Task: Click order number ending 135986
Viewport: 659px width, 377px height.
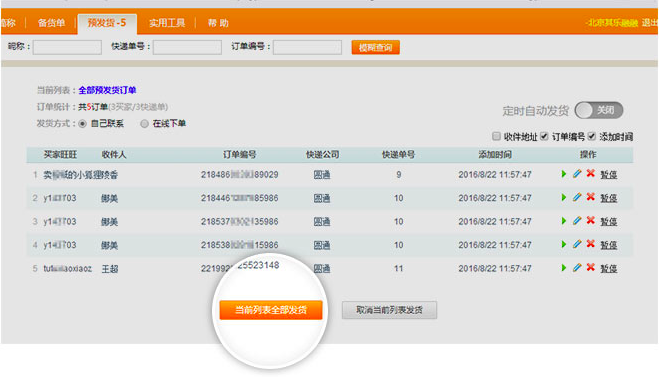Action: (240, 222)
